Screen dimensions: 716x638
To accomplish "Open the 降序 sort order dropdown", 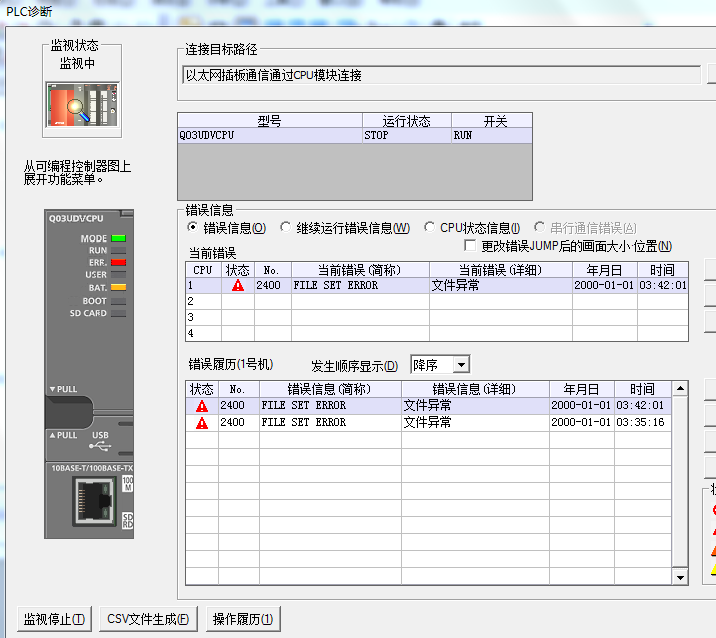I will [460, 365].
